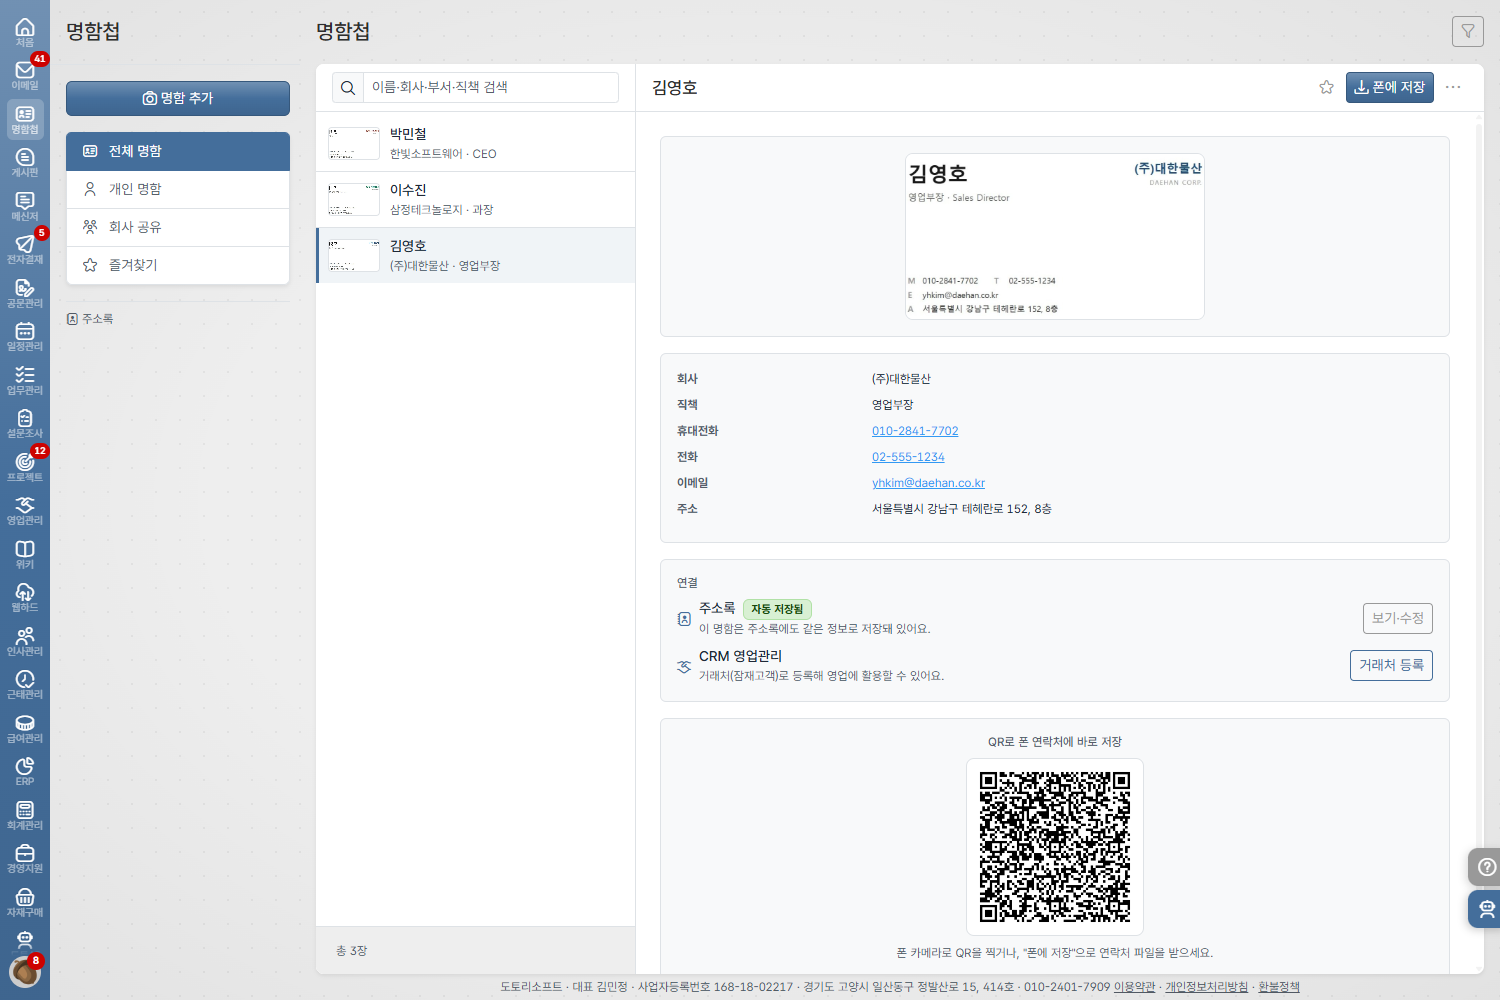Click the QR code image
The image size is (1500, 1000).
(x=1055, y=847)
